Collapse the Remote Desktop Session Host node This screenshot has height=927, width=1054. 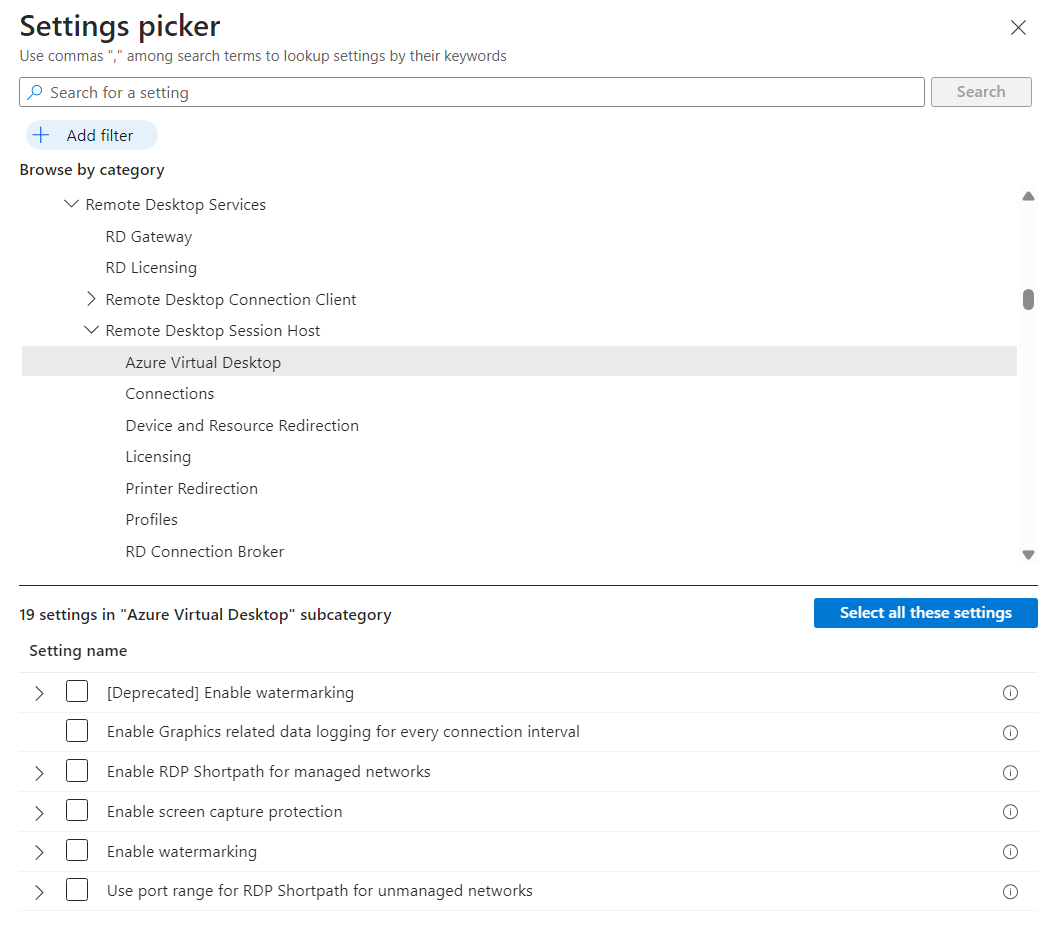[92, 330]
